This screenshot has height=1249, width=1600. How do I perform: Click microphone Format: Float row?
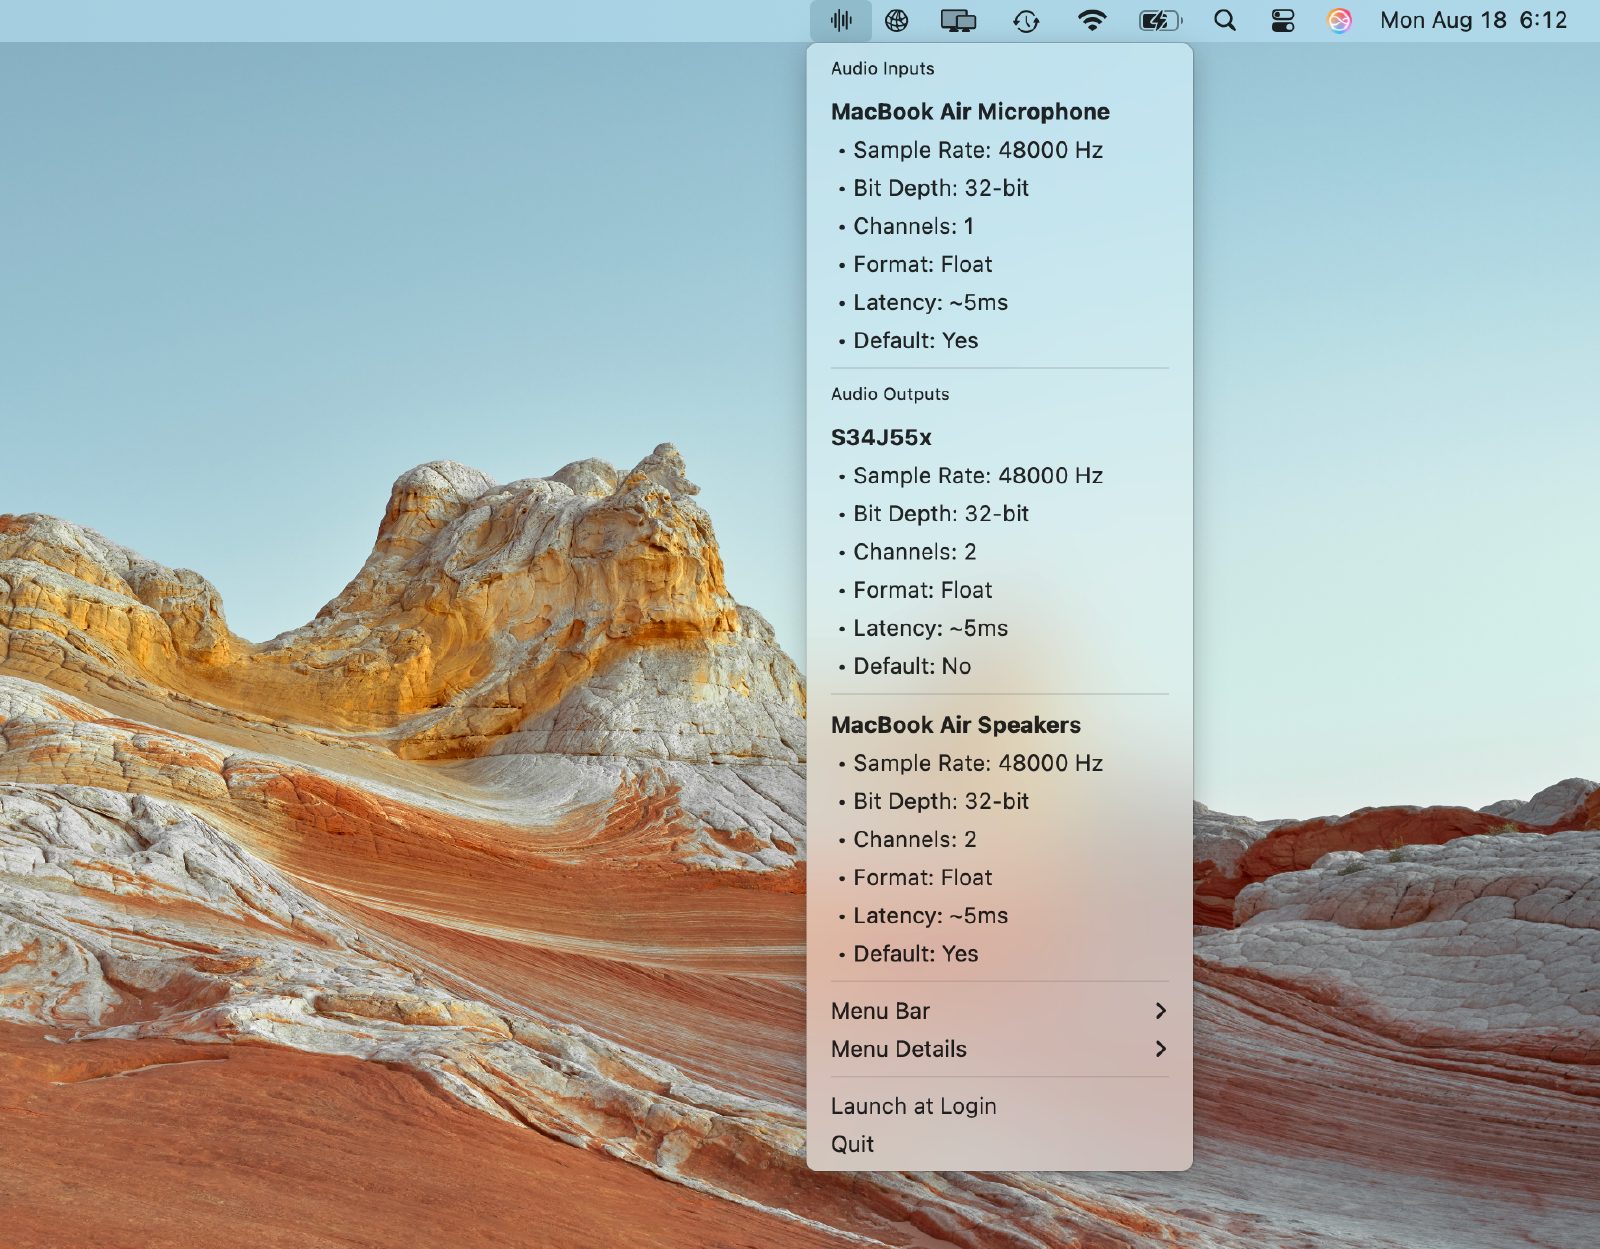999,264
